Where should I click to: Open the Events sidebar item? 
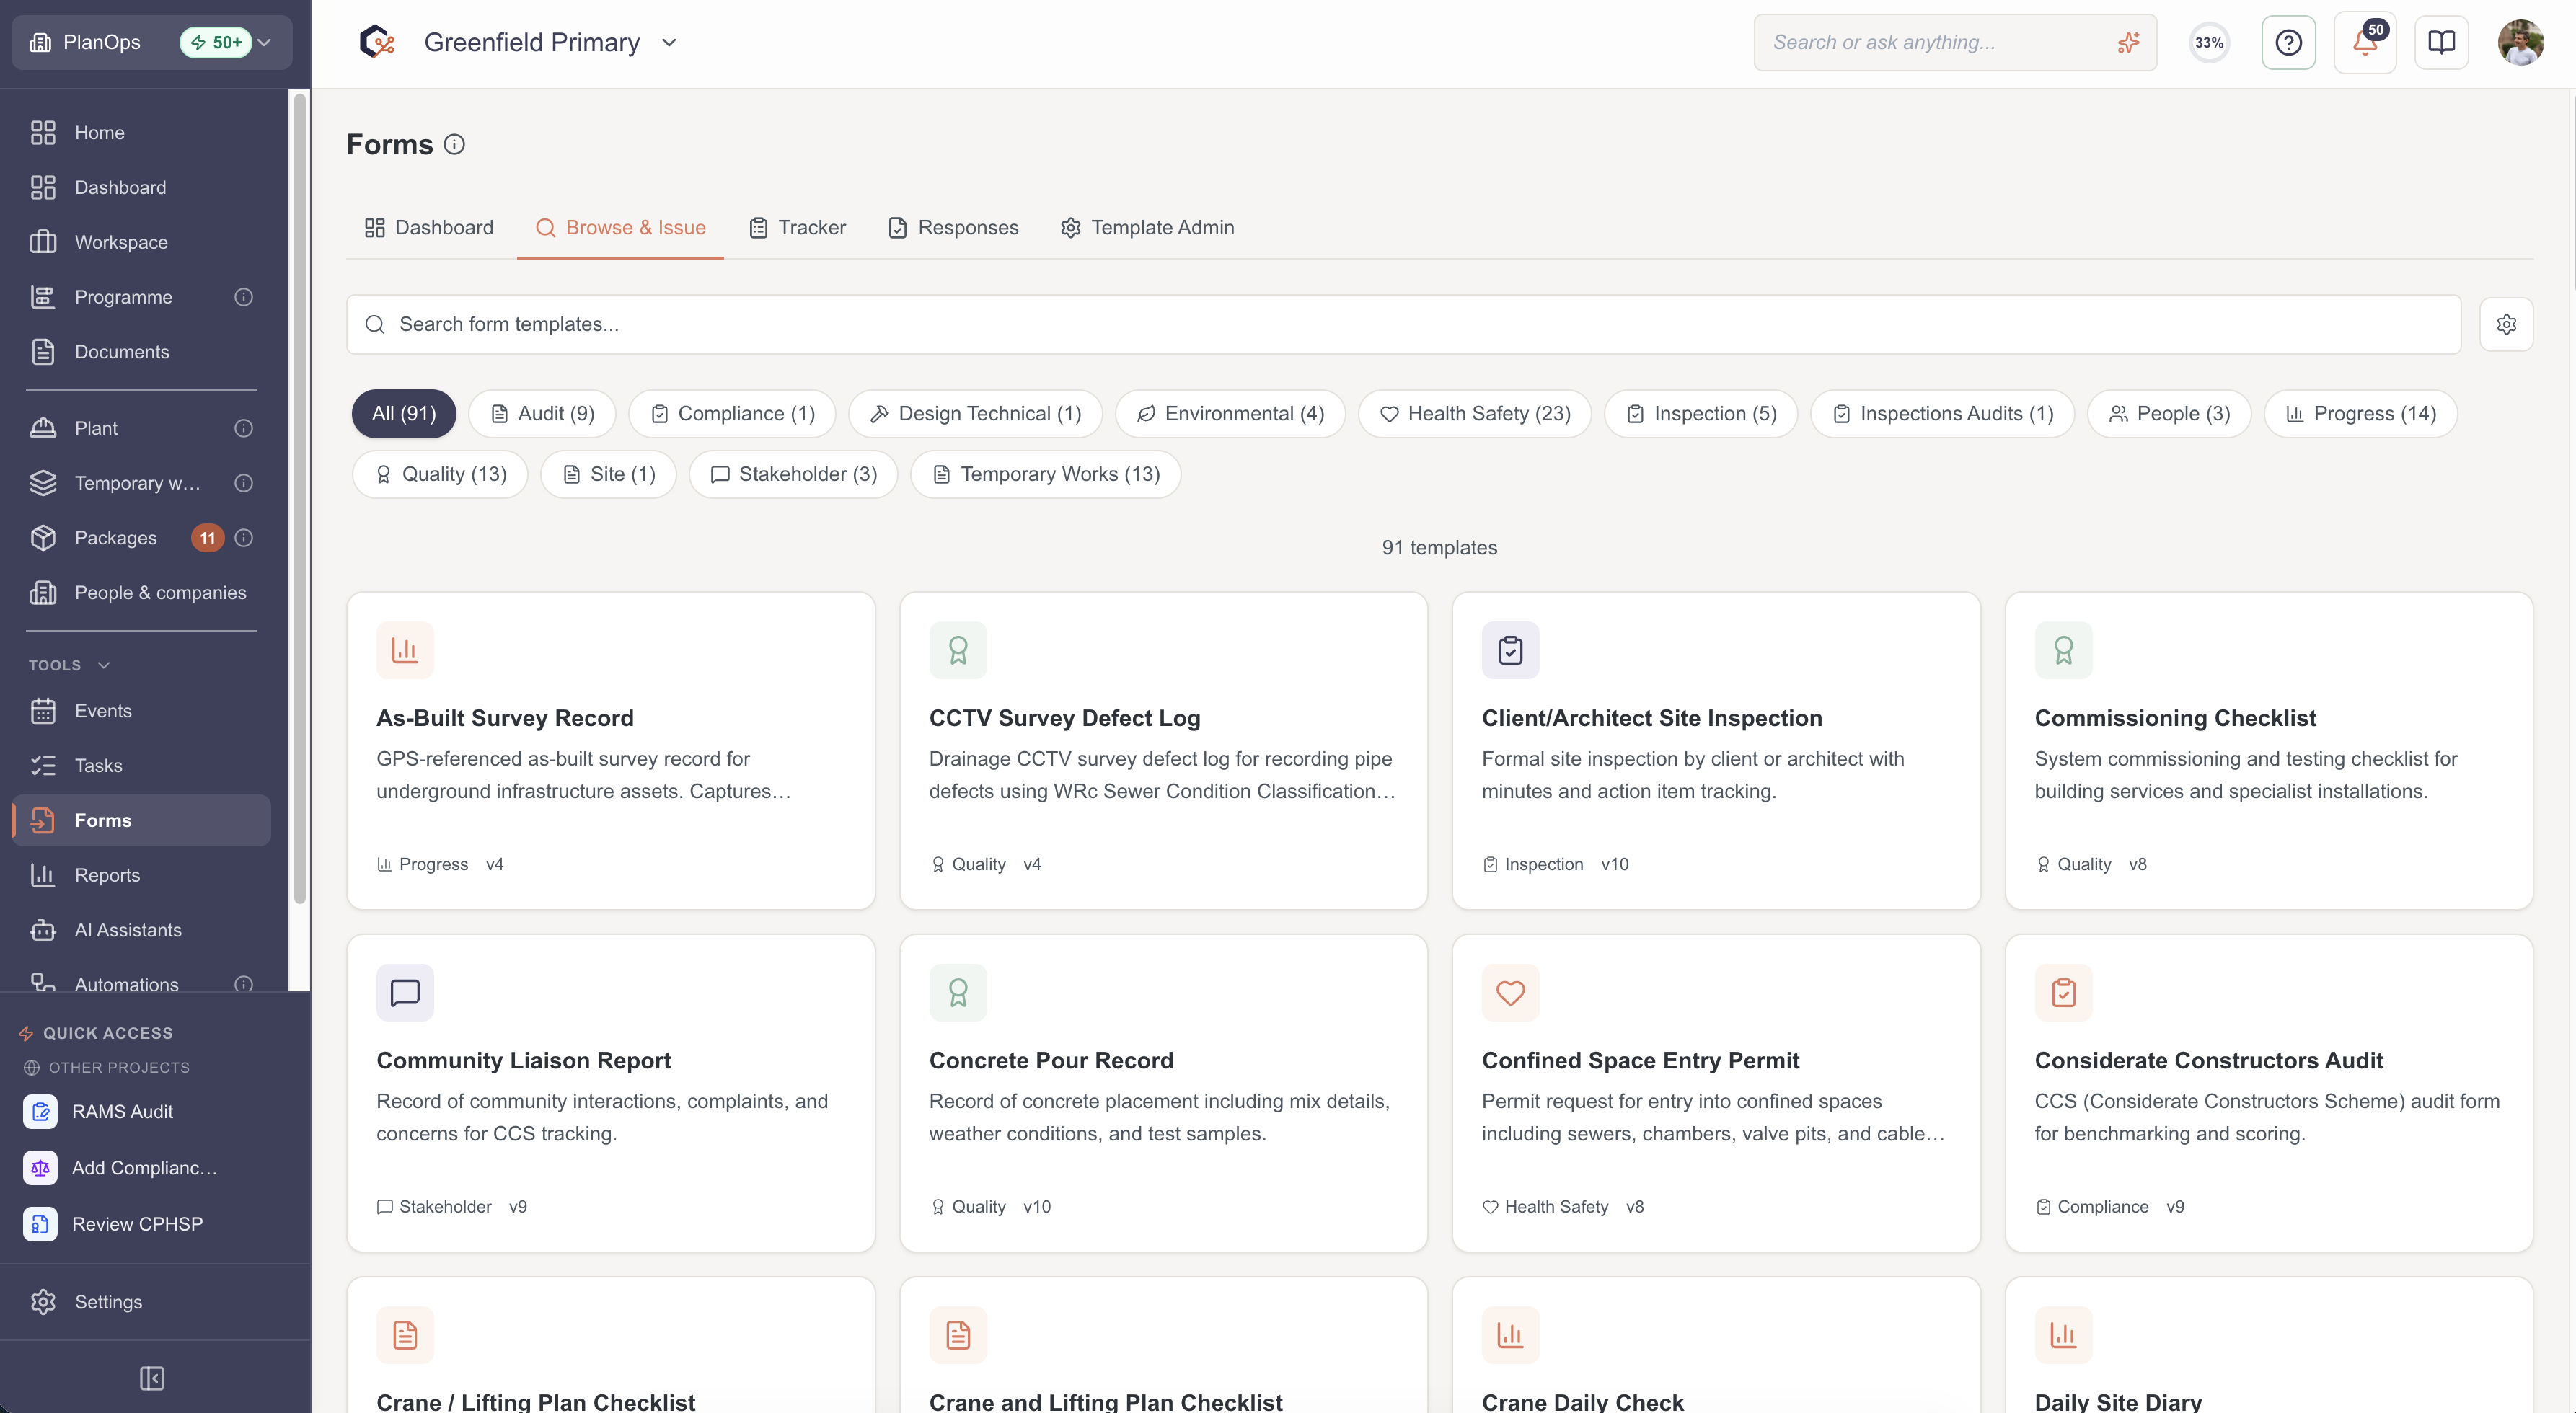pyautogui.click(x=142, y=711)
